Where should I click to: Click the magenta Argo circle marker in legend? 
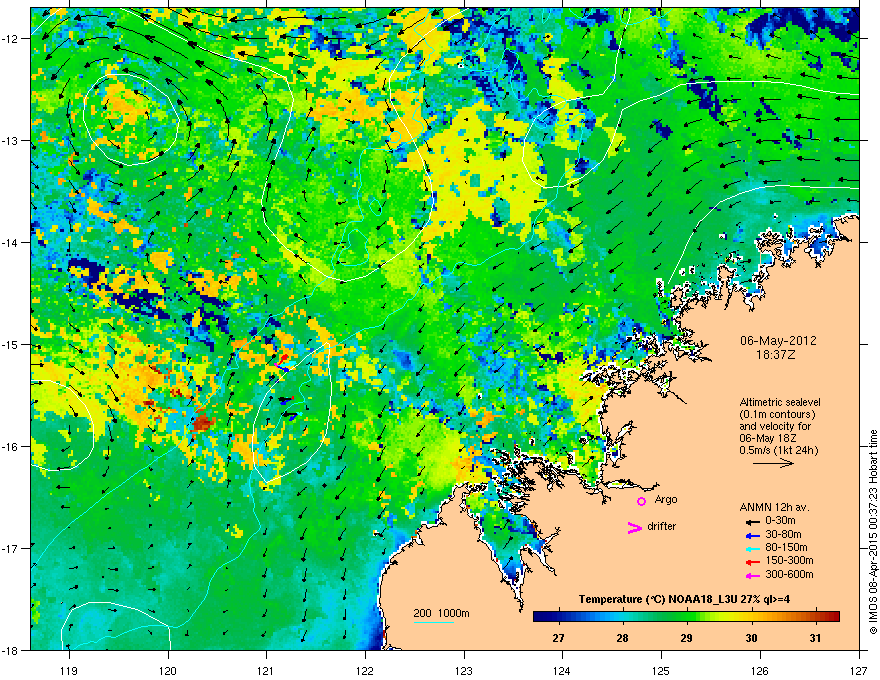click(641, 501)
